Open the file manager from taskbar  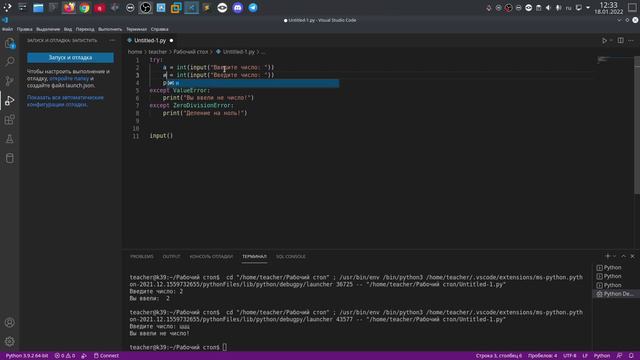tap(38, 8)
